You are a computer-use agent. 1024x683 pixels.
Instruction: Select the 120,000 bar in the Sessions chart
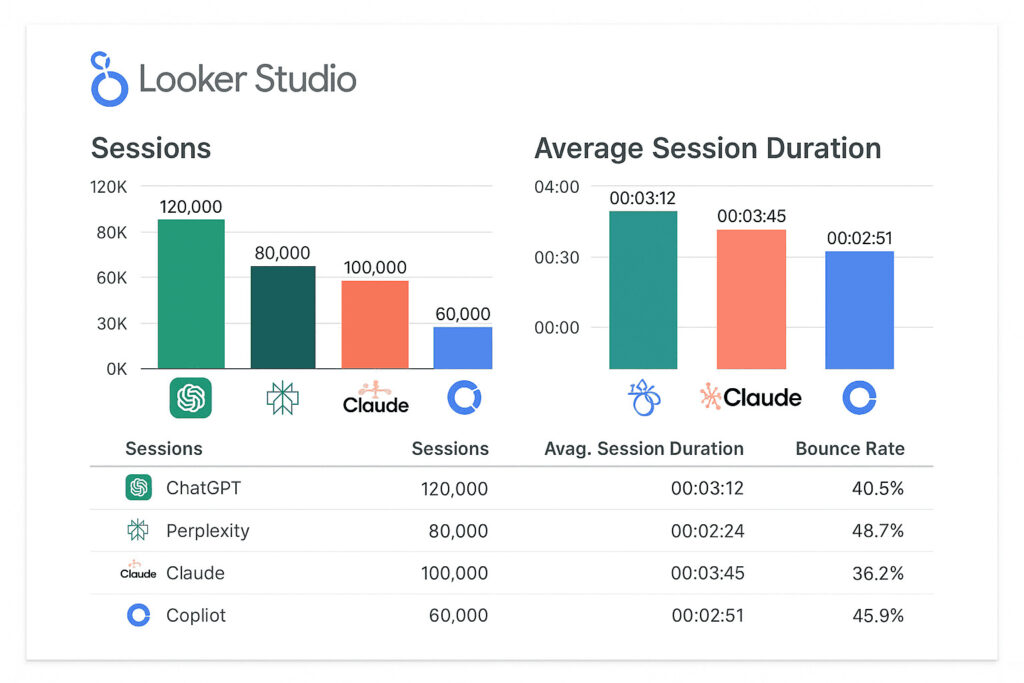(191, 294)
